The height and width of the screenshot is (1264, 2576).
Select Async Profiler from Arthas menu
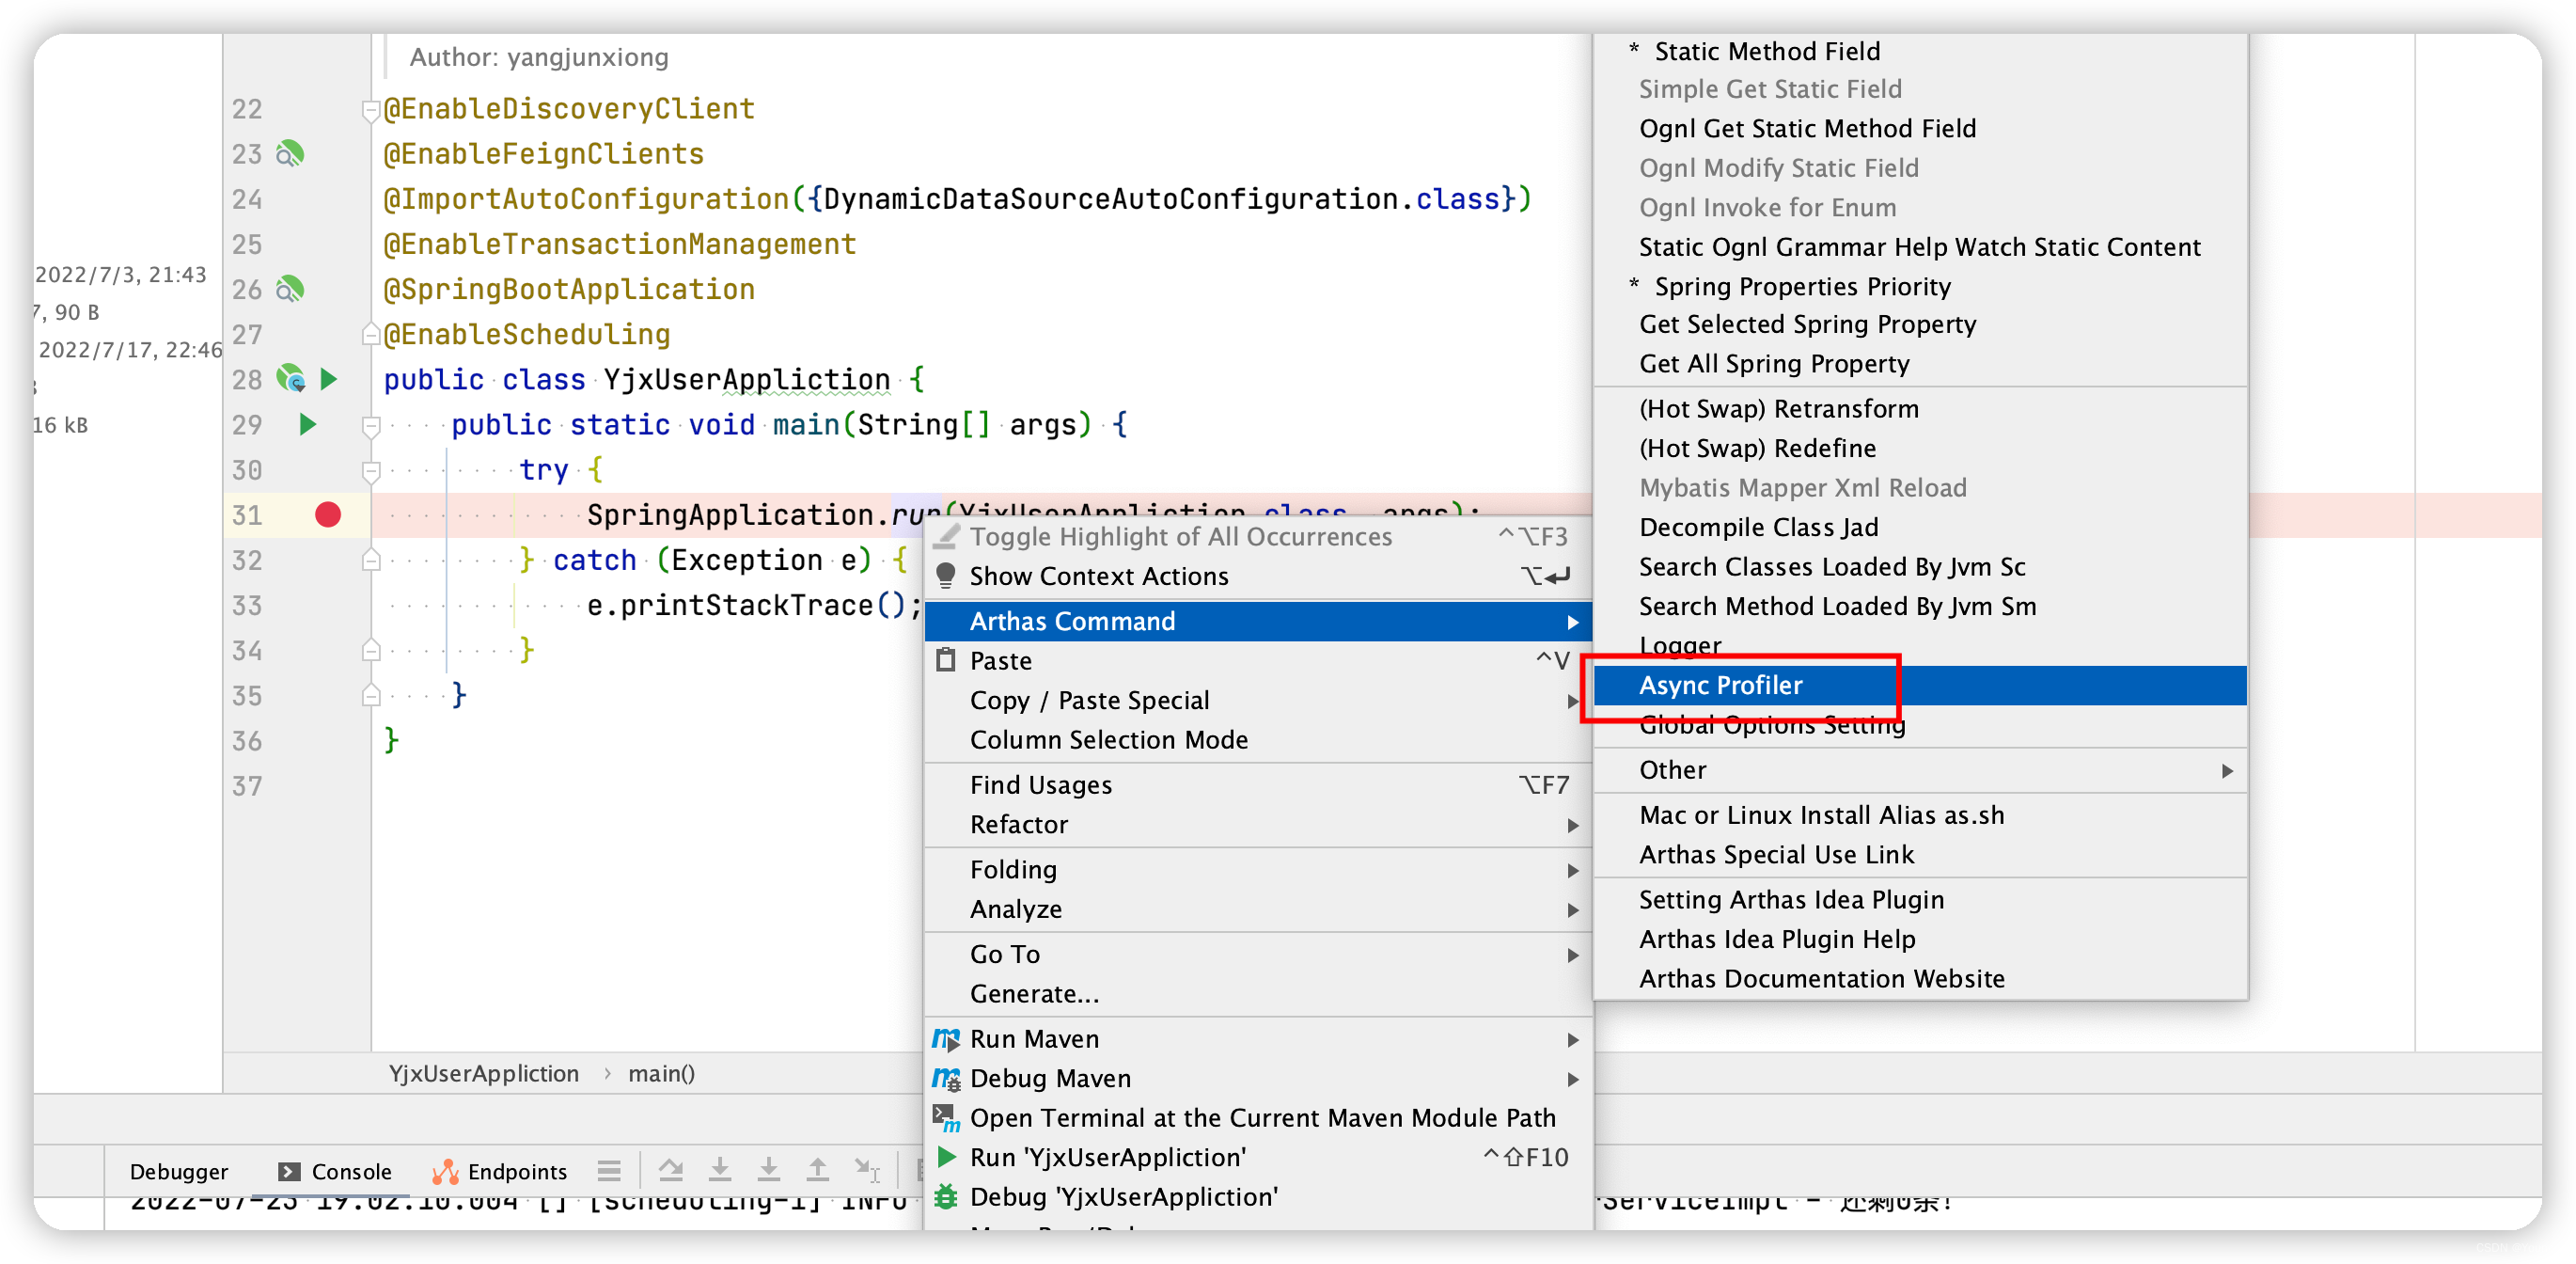coord(1920,685)
